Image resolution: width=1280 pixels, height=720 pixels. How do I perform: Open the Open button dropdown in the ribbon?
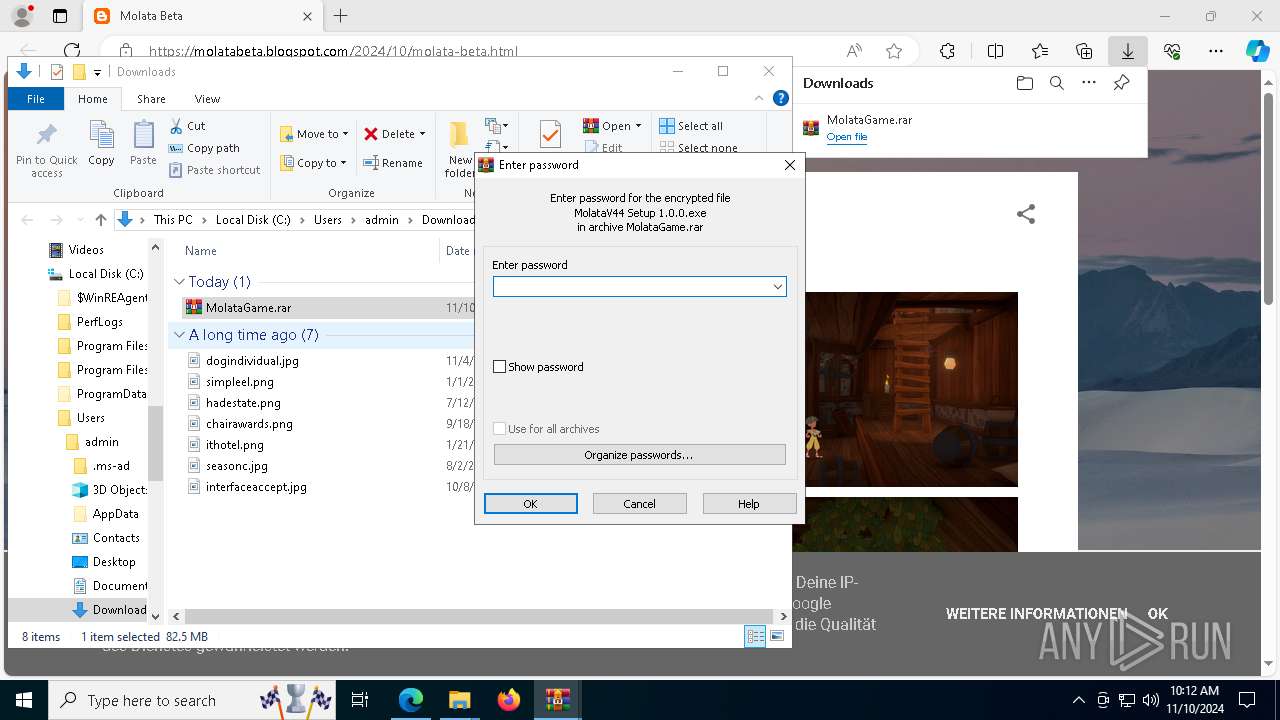pos(638,126)
